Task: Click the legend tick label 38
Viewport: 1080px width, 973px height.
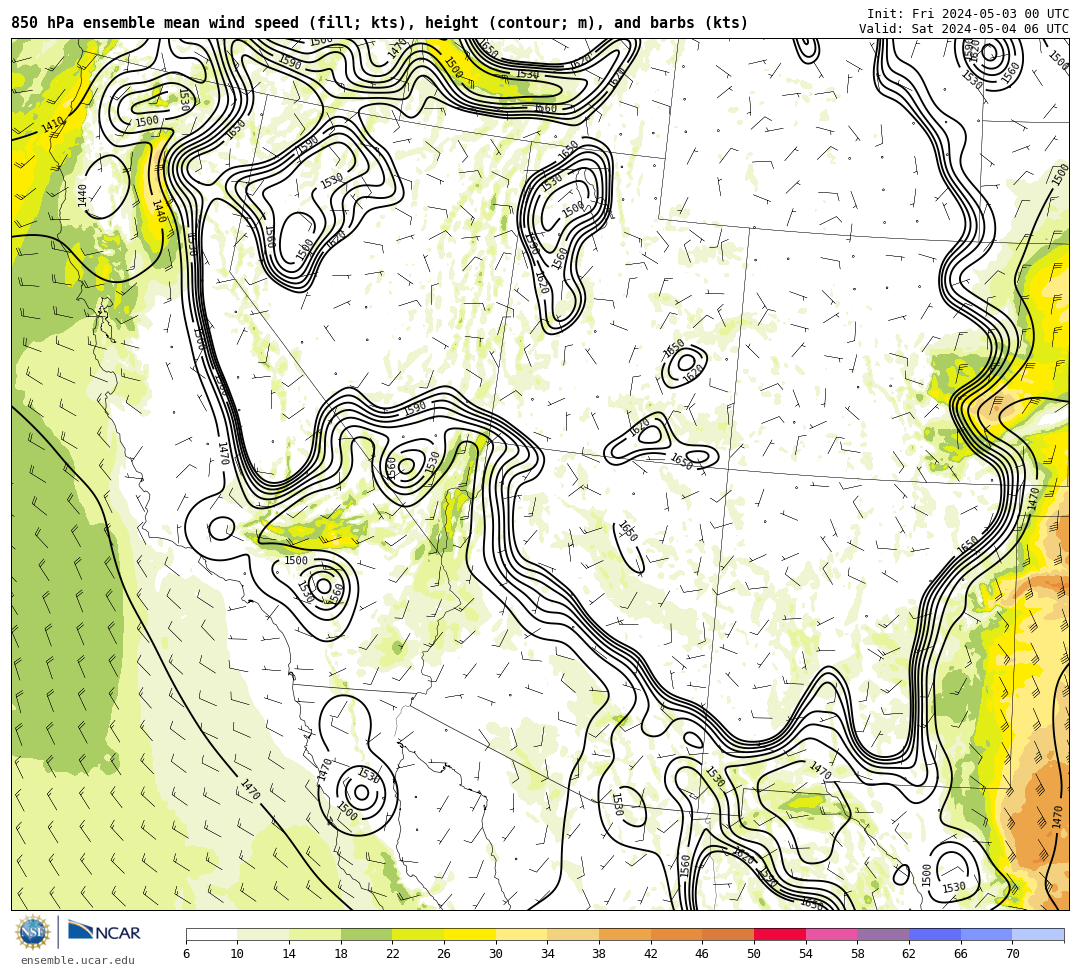Action: [x=599, y=954]
